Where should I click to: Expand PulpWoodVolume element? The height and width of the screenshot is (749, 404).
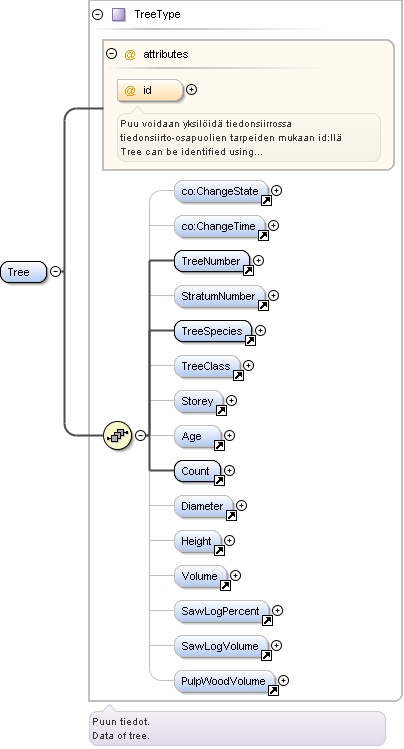point(283,680)
